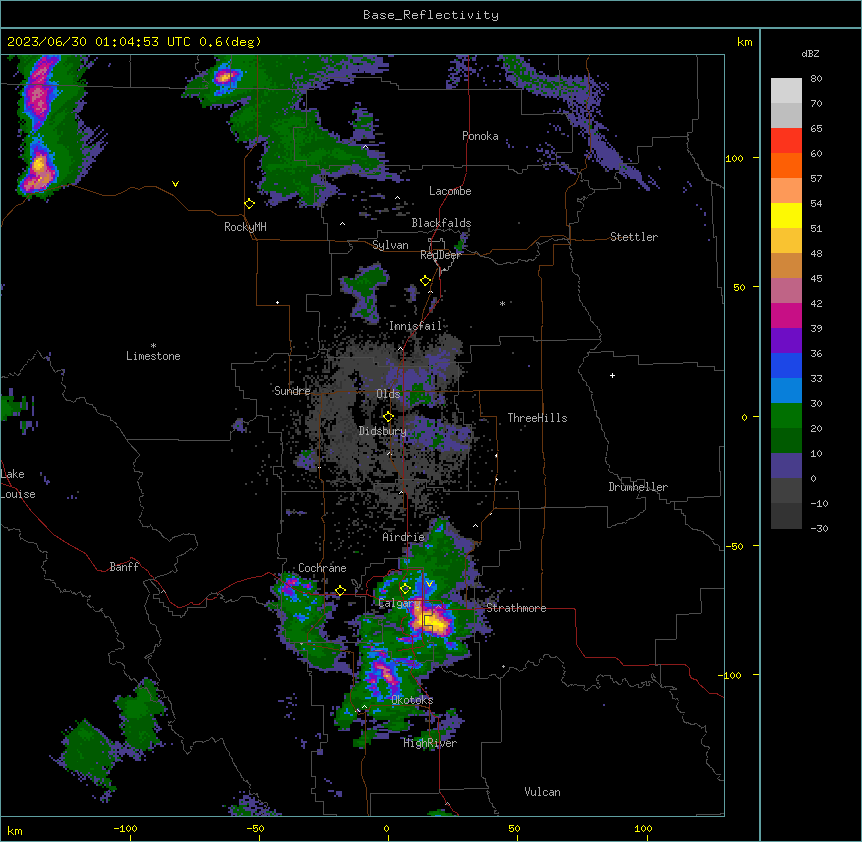Click the Ponoka label
The height and width of the screenshot is (842, 862).
(480, 136)
